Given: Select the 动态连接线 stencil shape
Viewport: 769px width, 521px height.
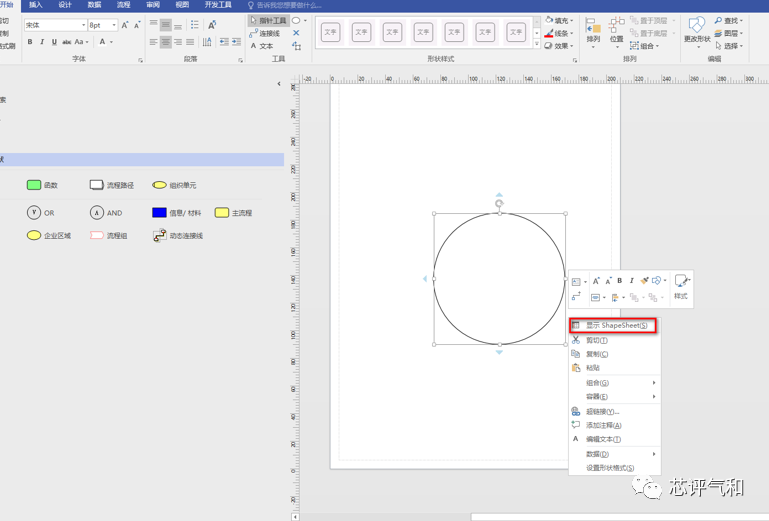Looking at the screenshot, I should click(x=178, y=235).
